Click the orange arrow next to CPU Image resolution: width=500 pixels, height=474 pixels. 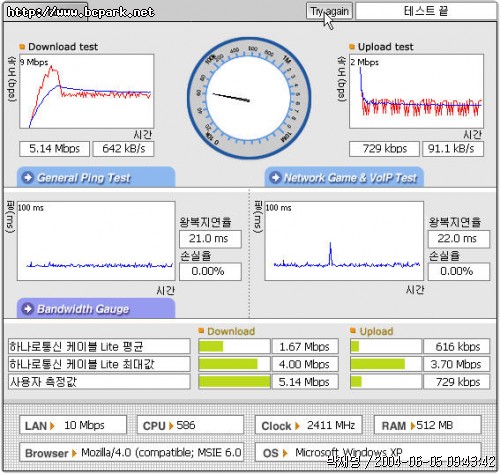click(x=171, y=426)
